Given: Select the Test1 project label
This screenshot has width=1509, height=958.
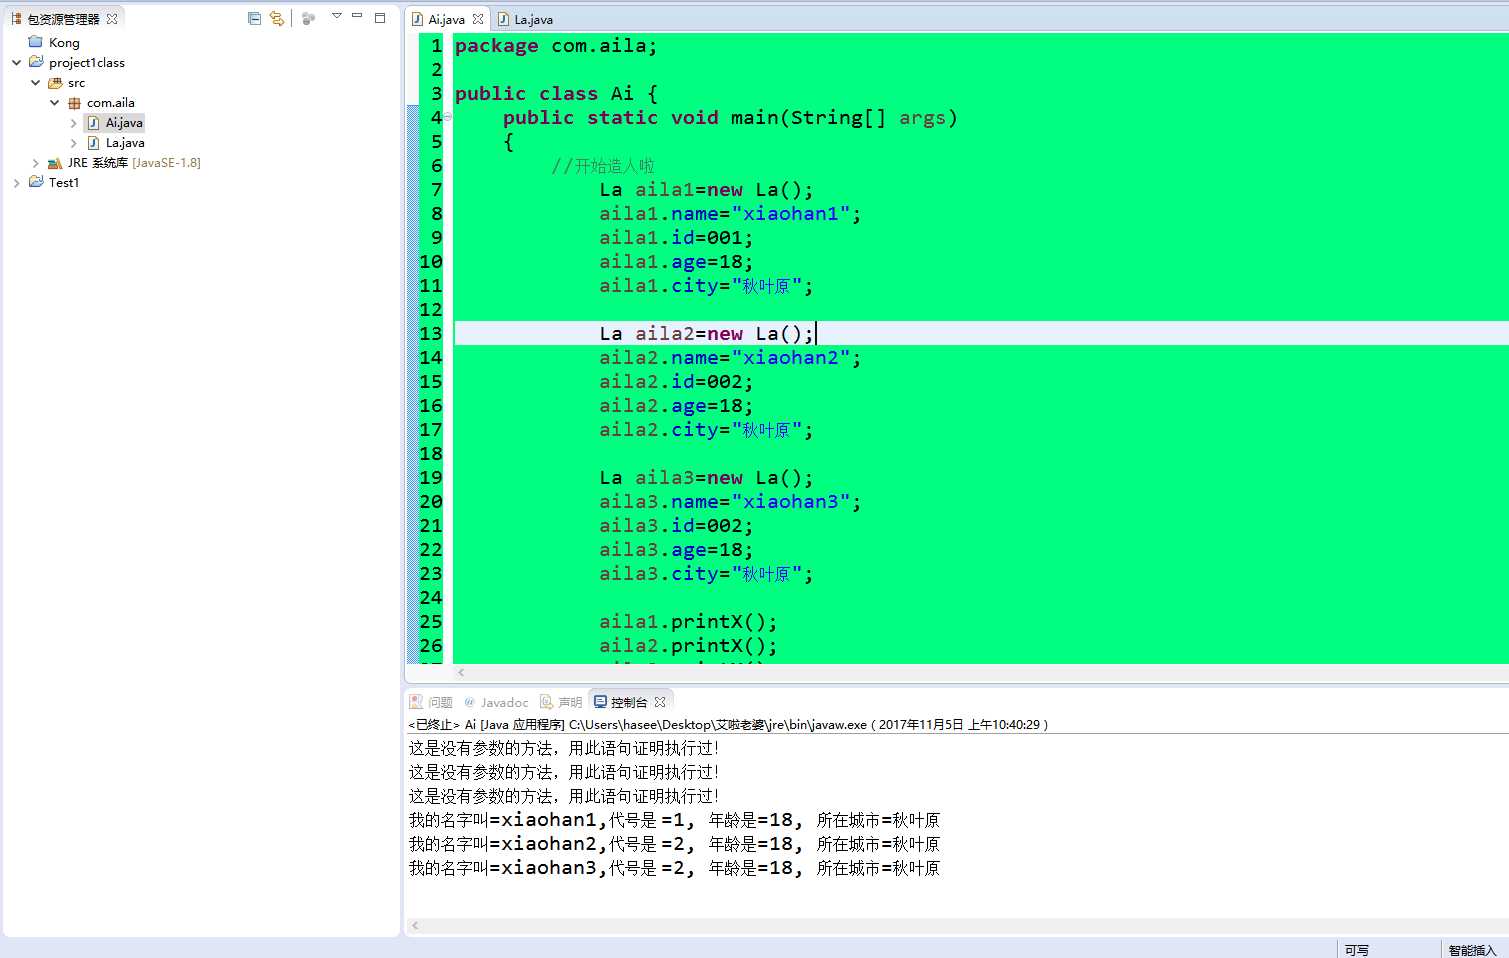Looking at the screenshot, I should (x=64, y=182).
